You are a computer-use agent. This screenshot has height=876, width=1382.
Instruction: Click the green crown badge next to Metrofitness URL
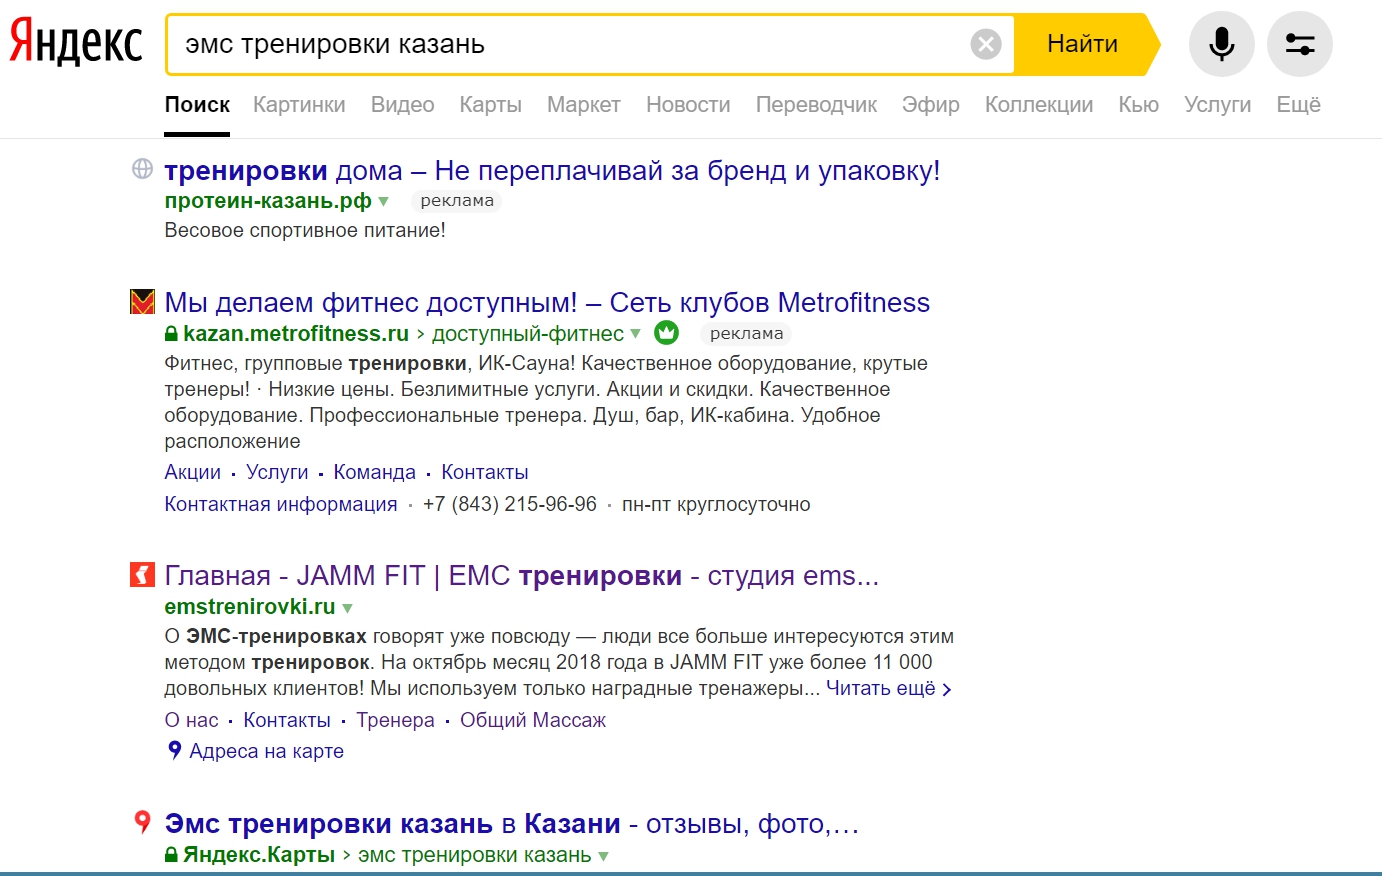click(x=666, y=332)
